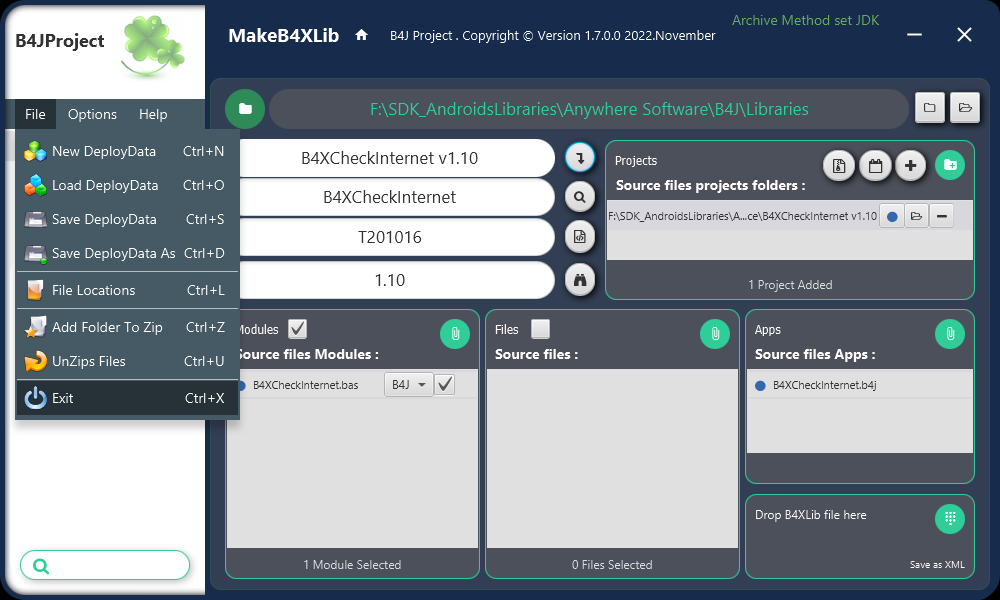Minimize the MakeB4XLib window
The height and width of the screenshot is (600, 1000).
[x=914, y=34]
